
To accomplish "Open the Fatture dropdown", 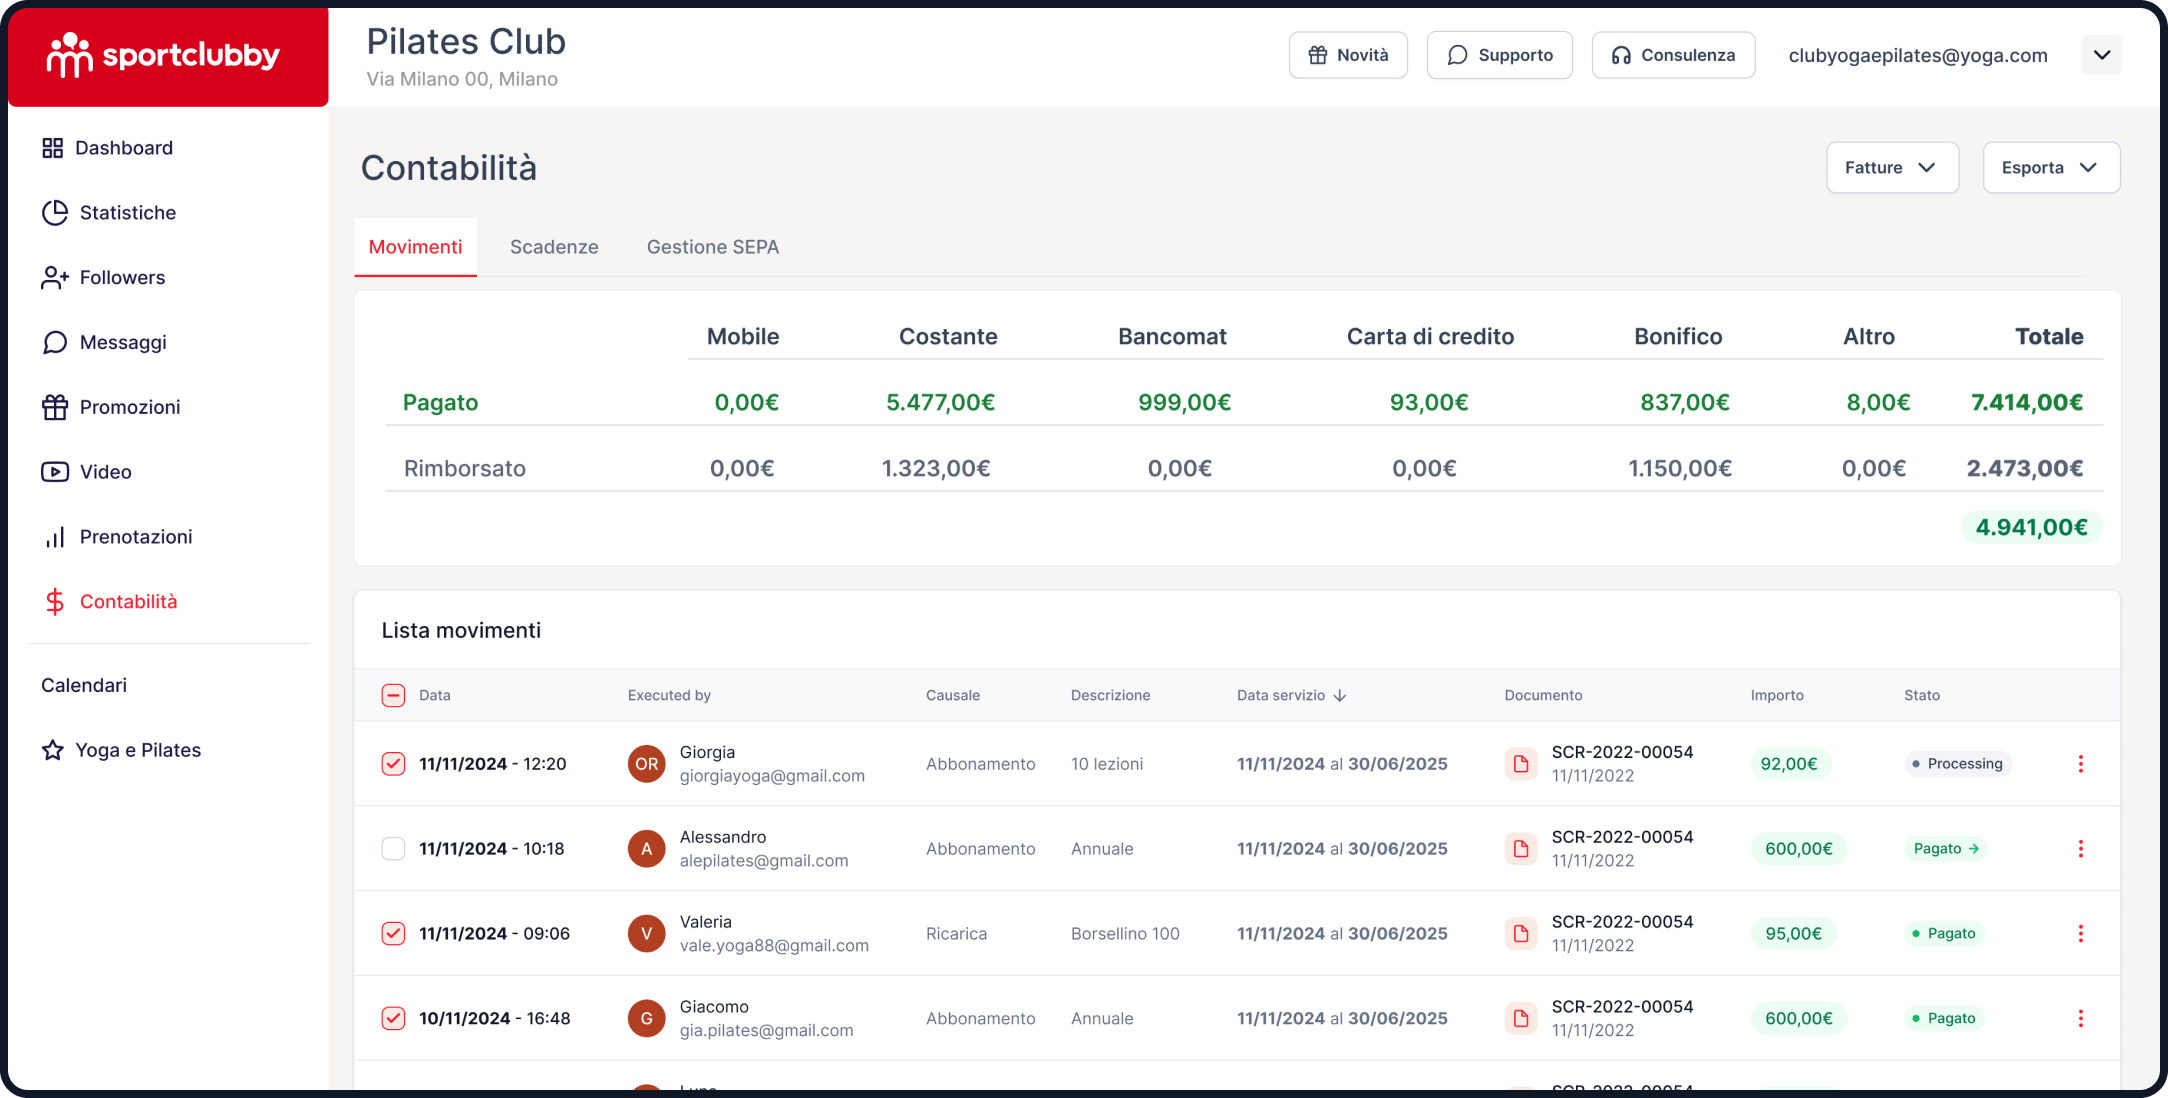I will (1892, 167).
